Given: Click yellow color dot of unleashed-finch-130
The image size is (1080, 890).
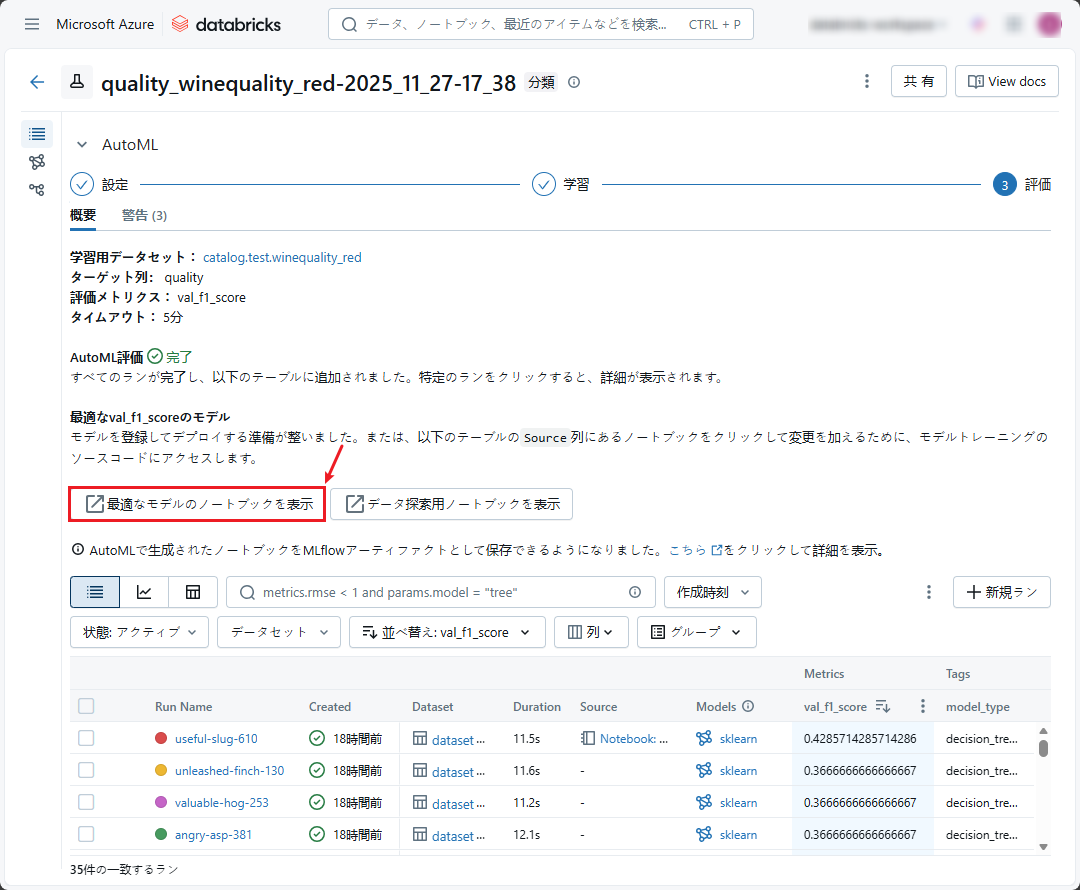Looking at the screenshot, I should point(161,770).
